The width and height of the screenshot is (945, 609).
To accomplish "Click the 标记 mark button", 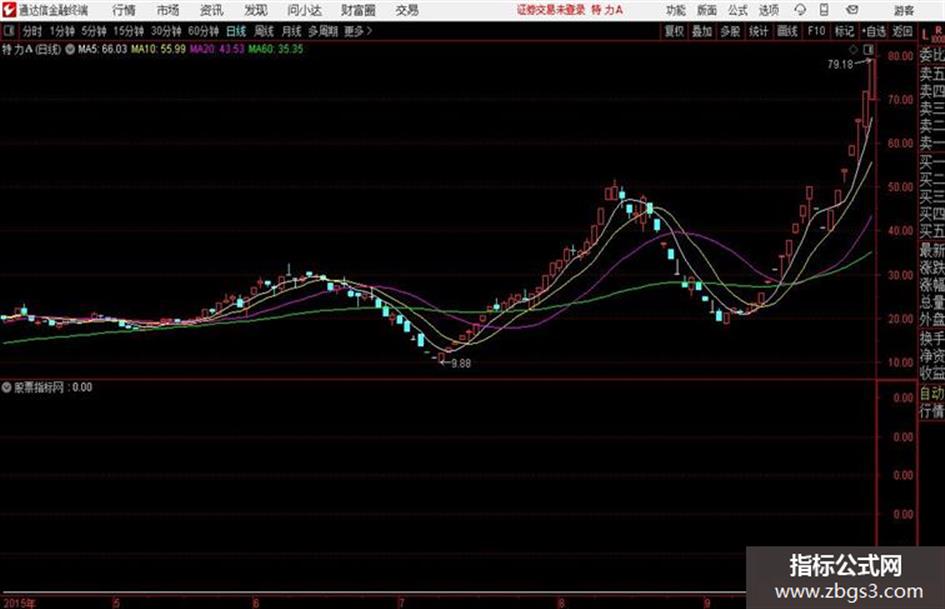I will 844,31.
